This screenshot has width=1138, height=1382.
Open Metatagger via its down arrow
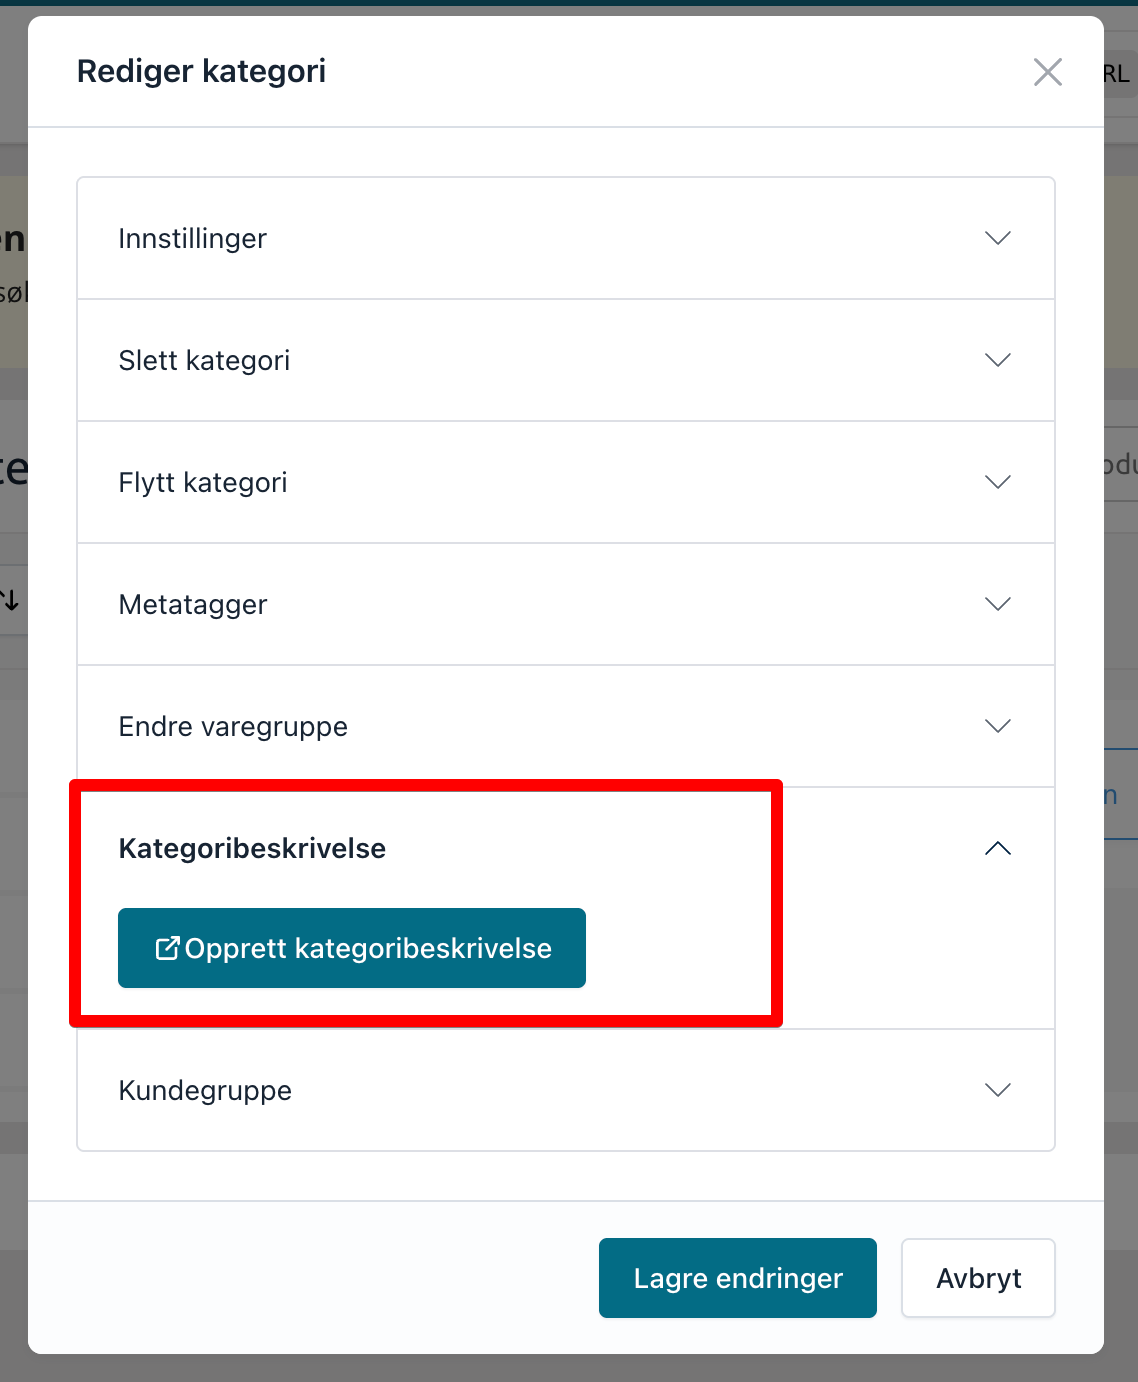(x=997, y=604)
